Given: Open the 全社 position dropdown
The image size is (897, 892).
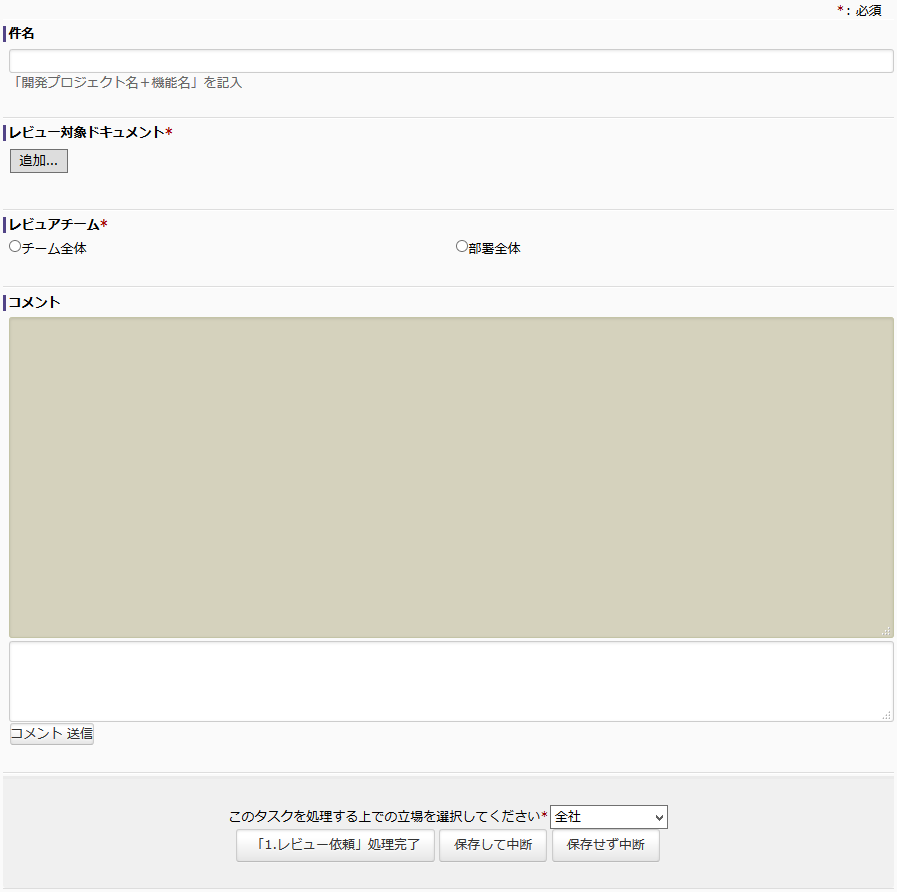Looking at the screenshot, I should tap(608, 817).
